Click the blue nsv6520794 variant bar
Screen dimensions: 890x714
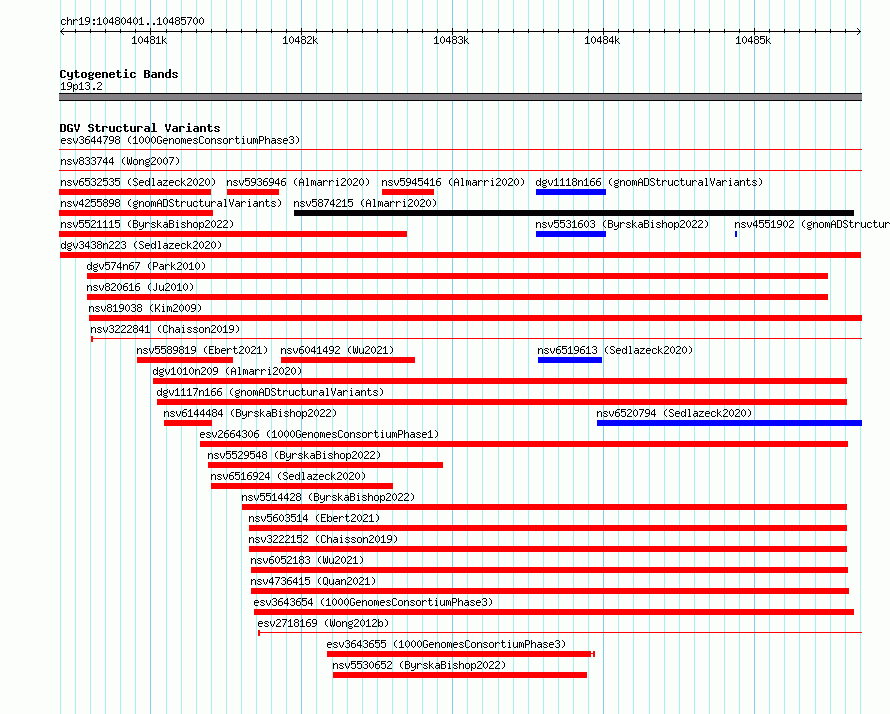(729, 423)
